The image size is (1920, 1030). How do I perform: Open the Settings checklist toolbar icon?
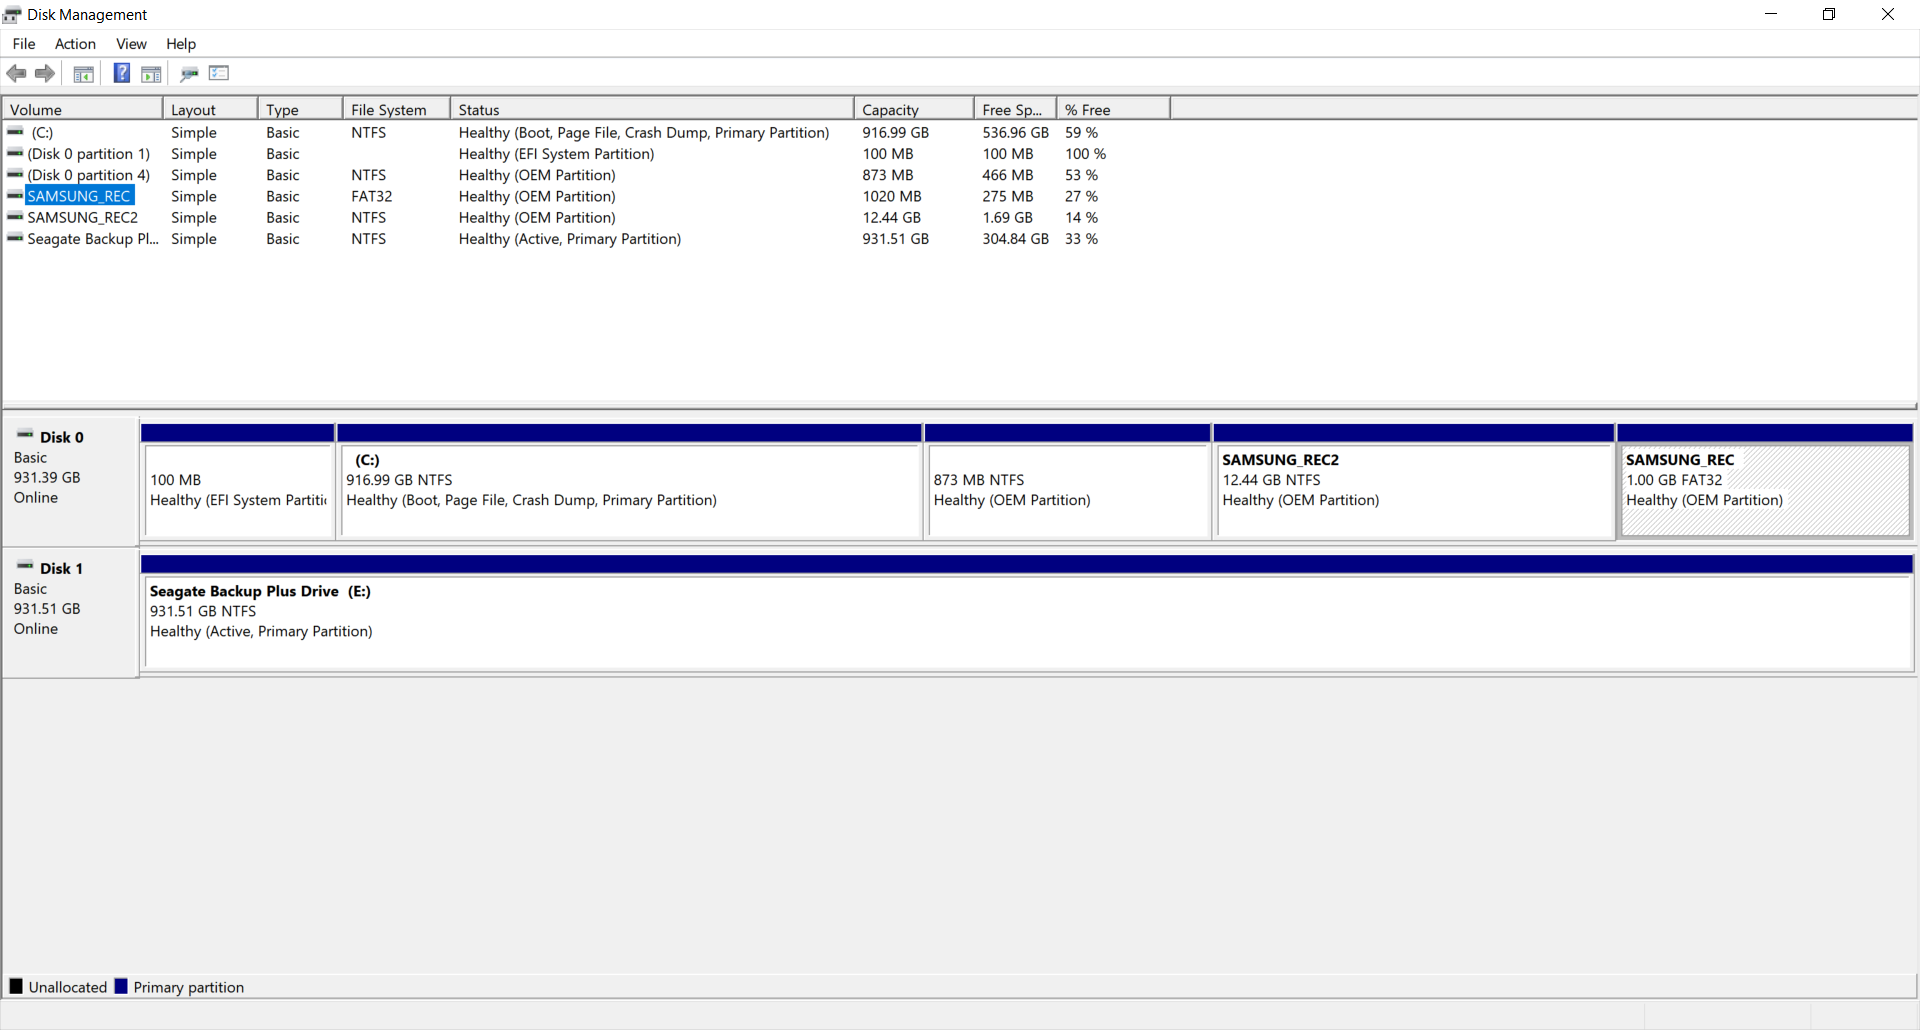[219, 73]
